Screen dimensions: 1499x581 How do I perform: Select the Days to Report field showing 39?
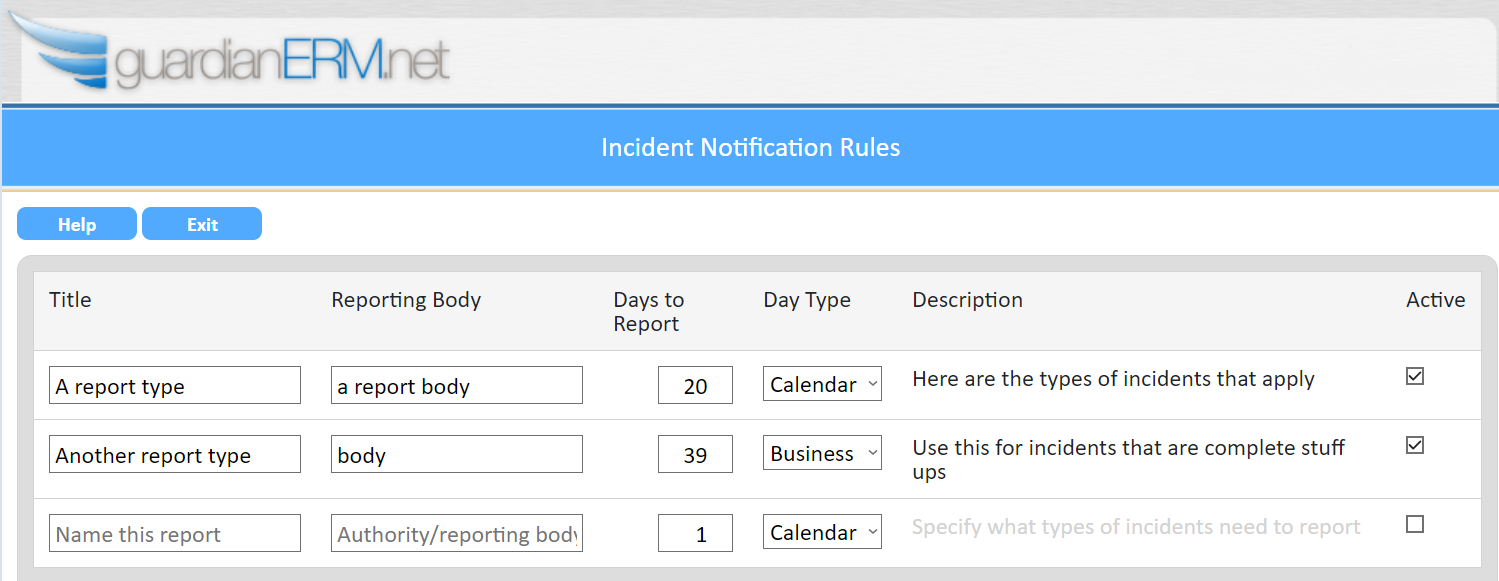(x=695, y=455)
